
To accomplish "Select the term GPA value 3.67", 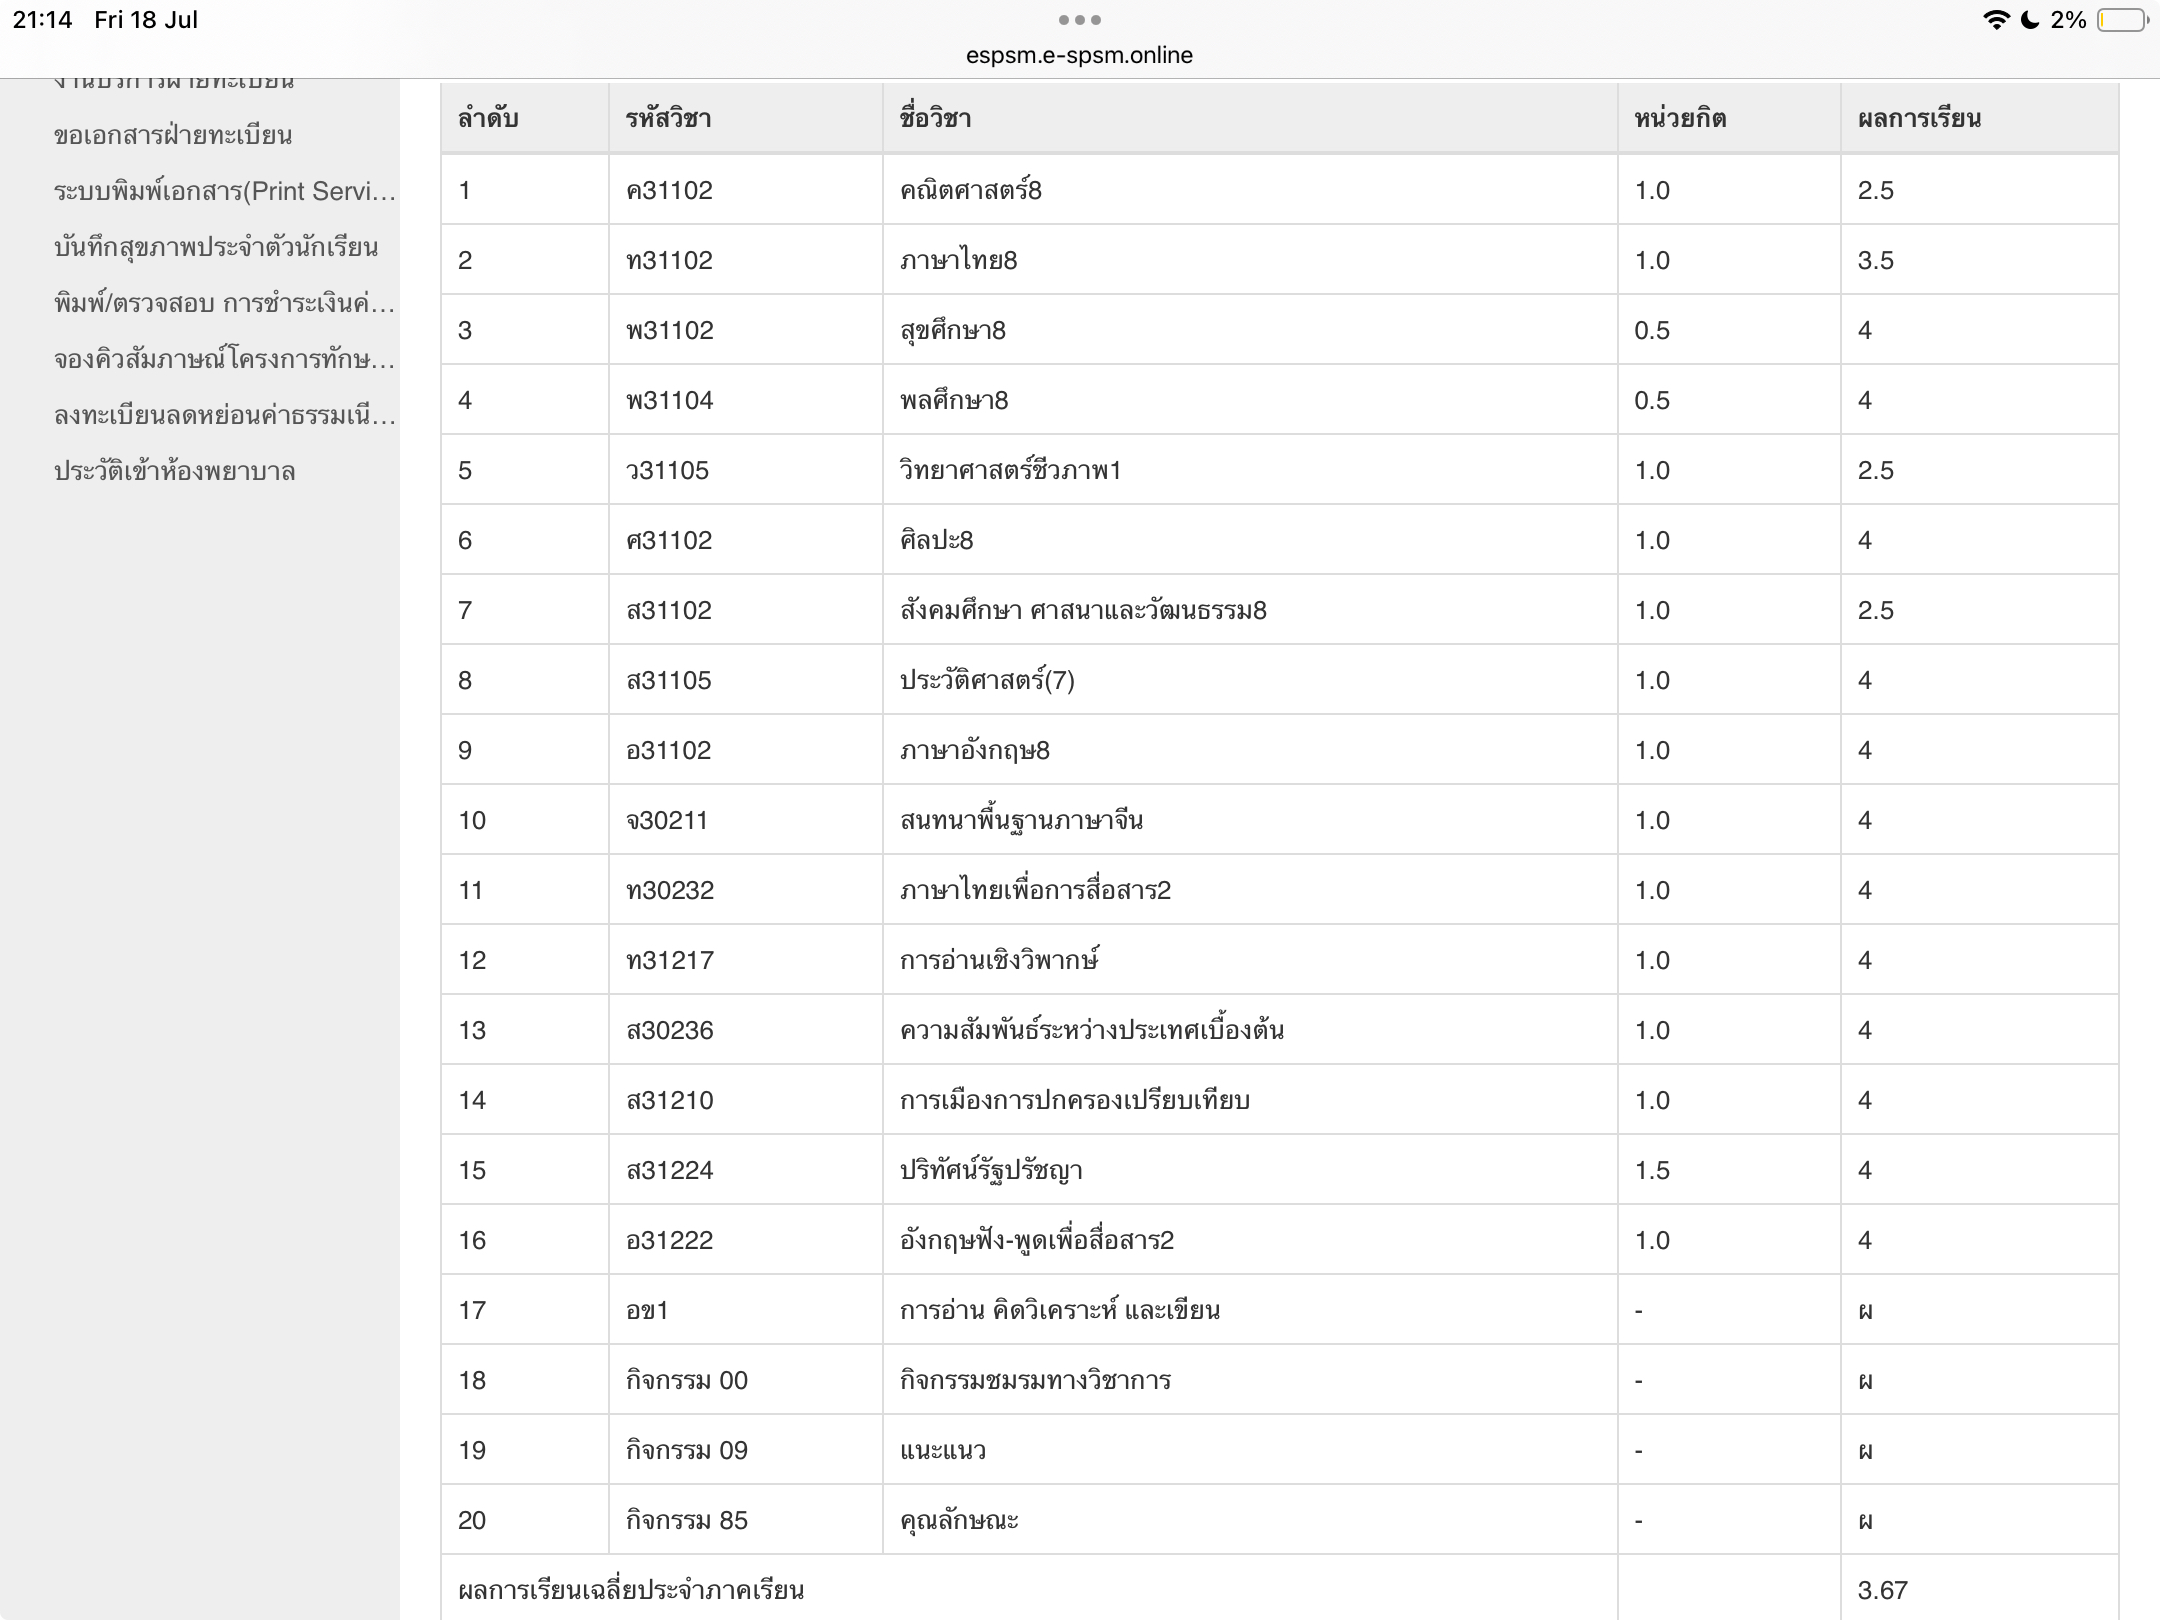I will (1883, 1590).
